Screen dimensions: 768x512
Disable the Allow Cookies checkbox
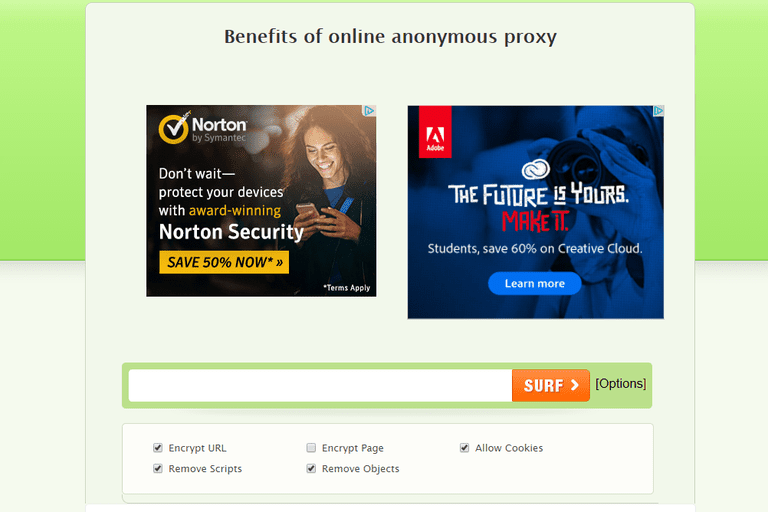(x=464, y=448)
